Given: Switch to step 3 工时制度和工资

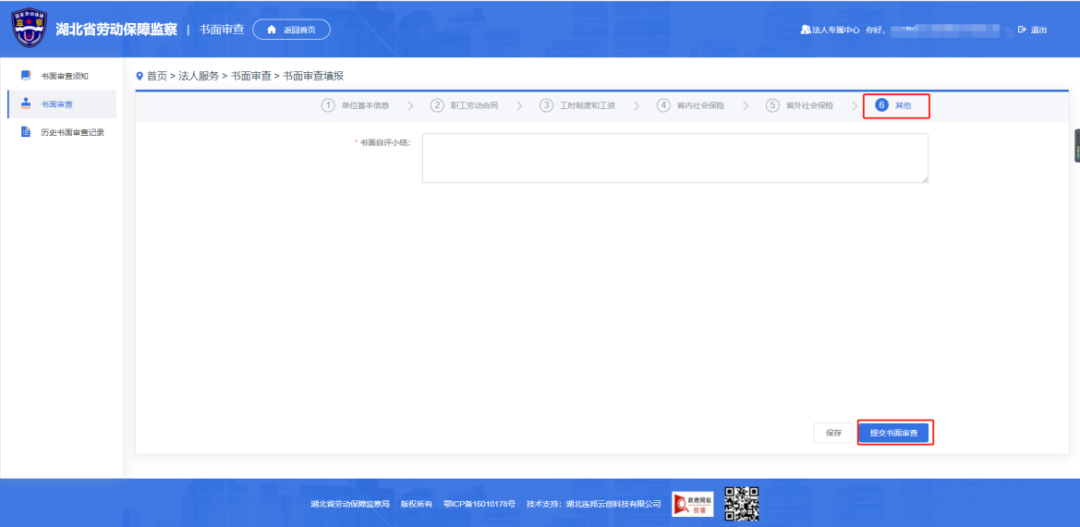Looking at the screenshot, I should (x=577, y=105).
